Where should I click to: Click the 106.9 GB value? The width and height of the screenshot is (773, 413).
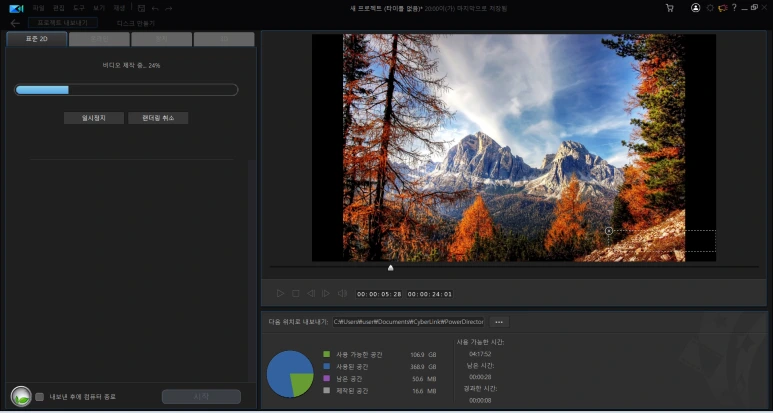[x=423, y=355]
